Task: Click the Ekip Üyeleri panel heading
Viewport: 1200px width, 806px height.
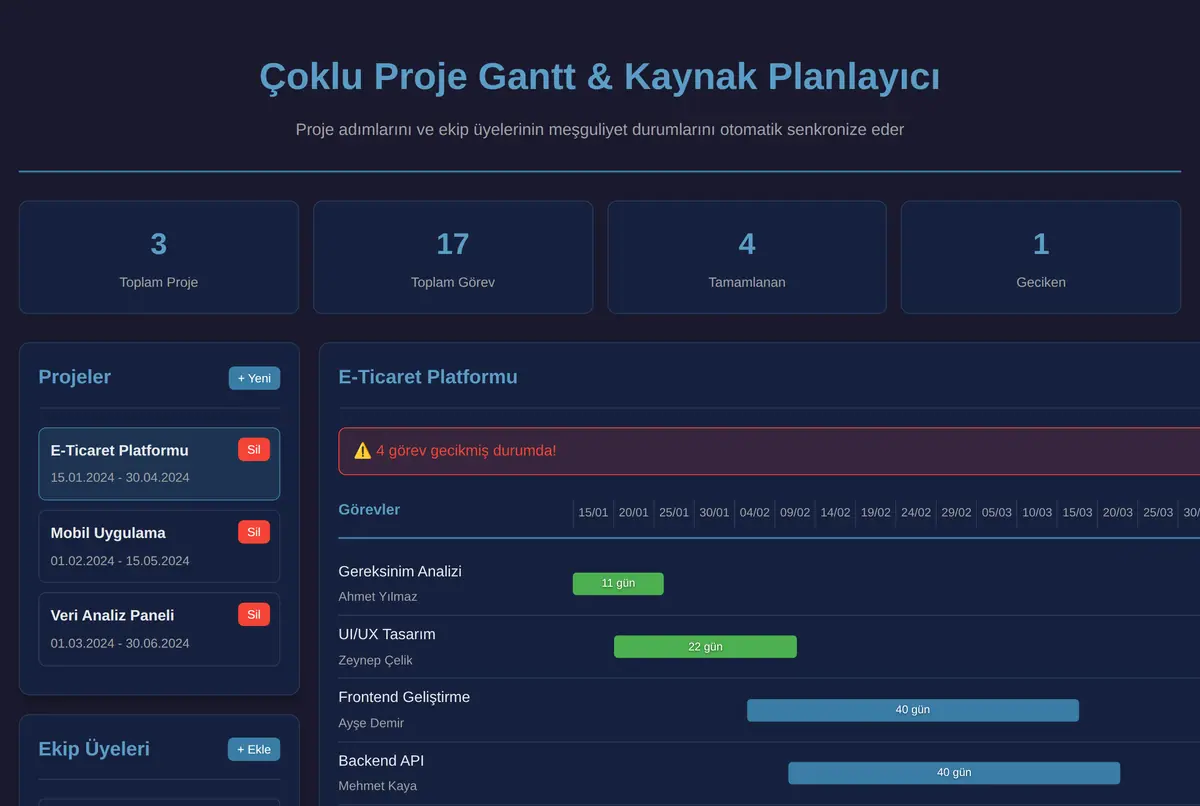Action: pos(94,749)
